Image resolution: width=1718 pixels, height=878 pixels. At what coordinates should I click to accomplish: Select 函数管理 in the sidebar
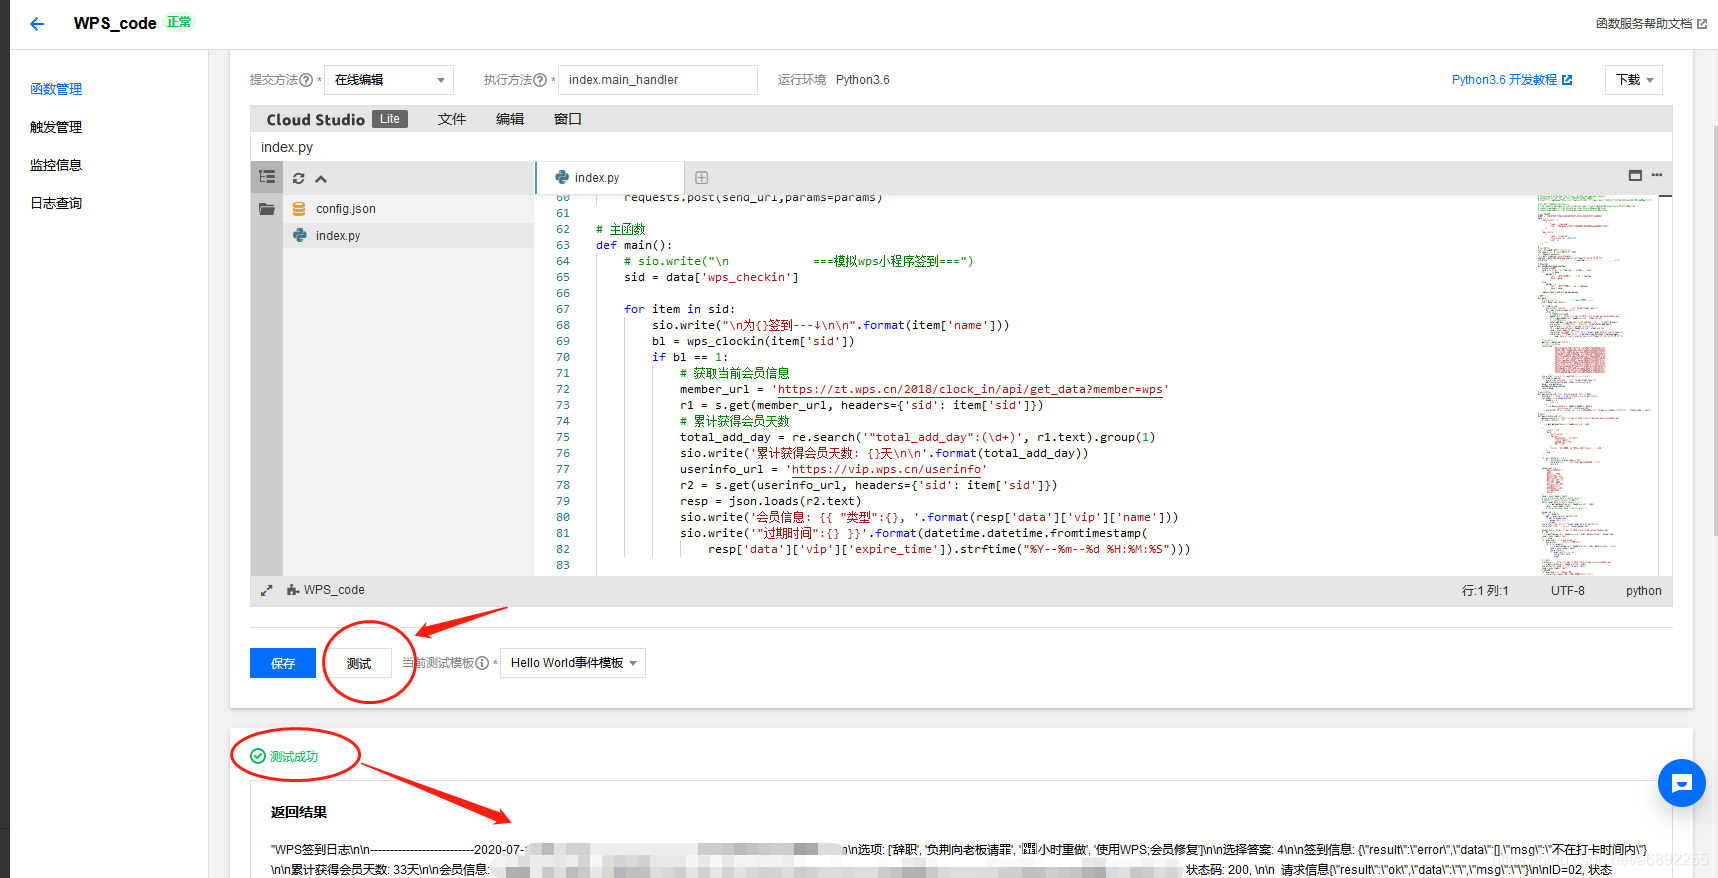(56, 89)
